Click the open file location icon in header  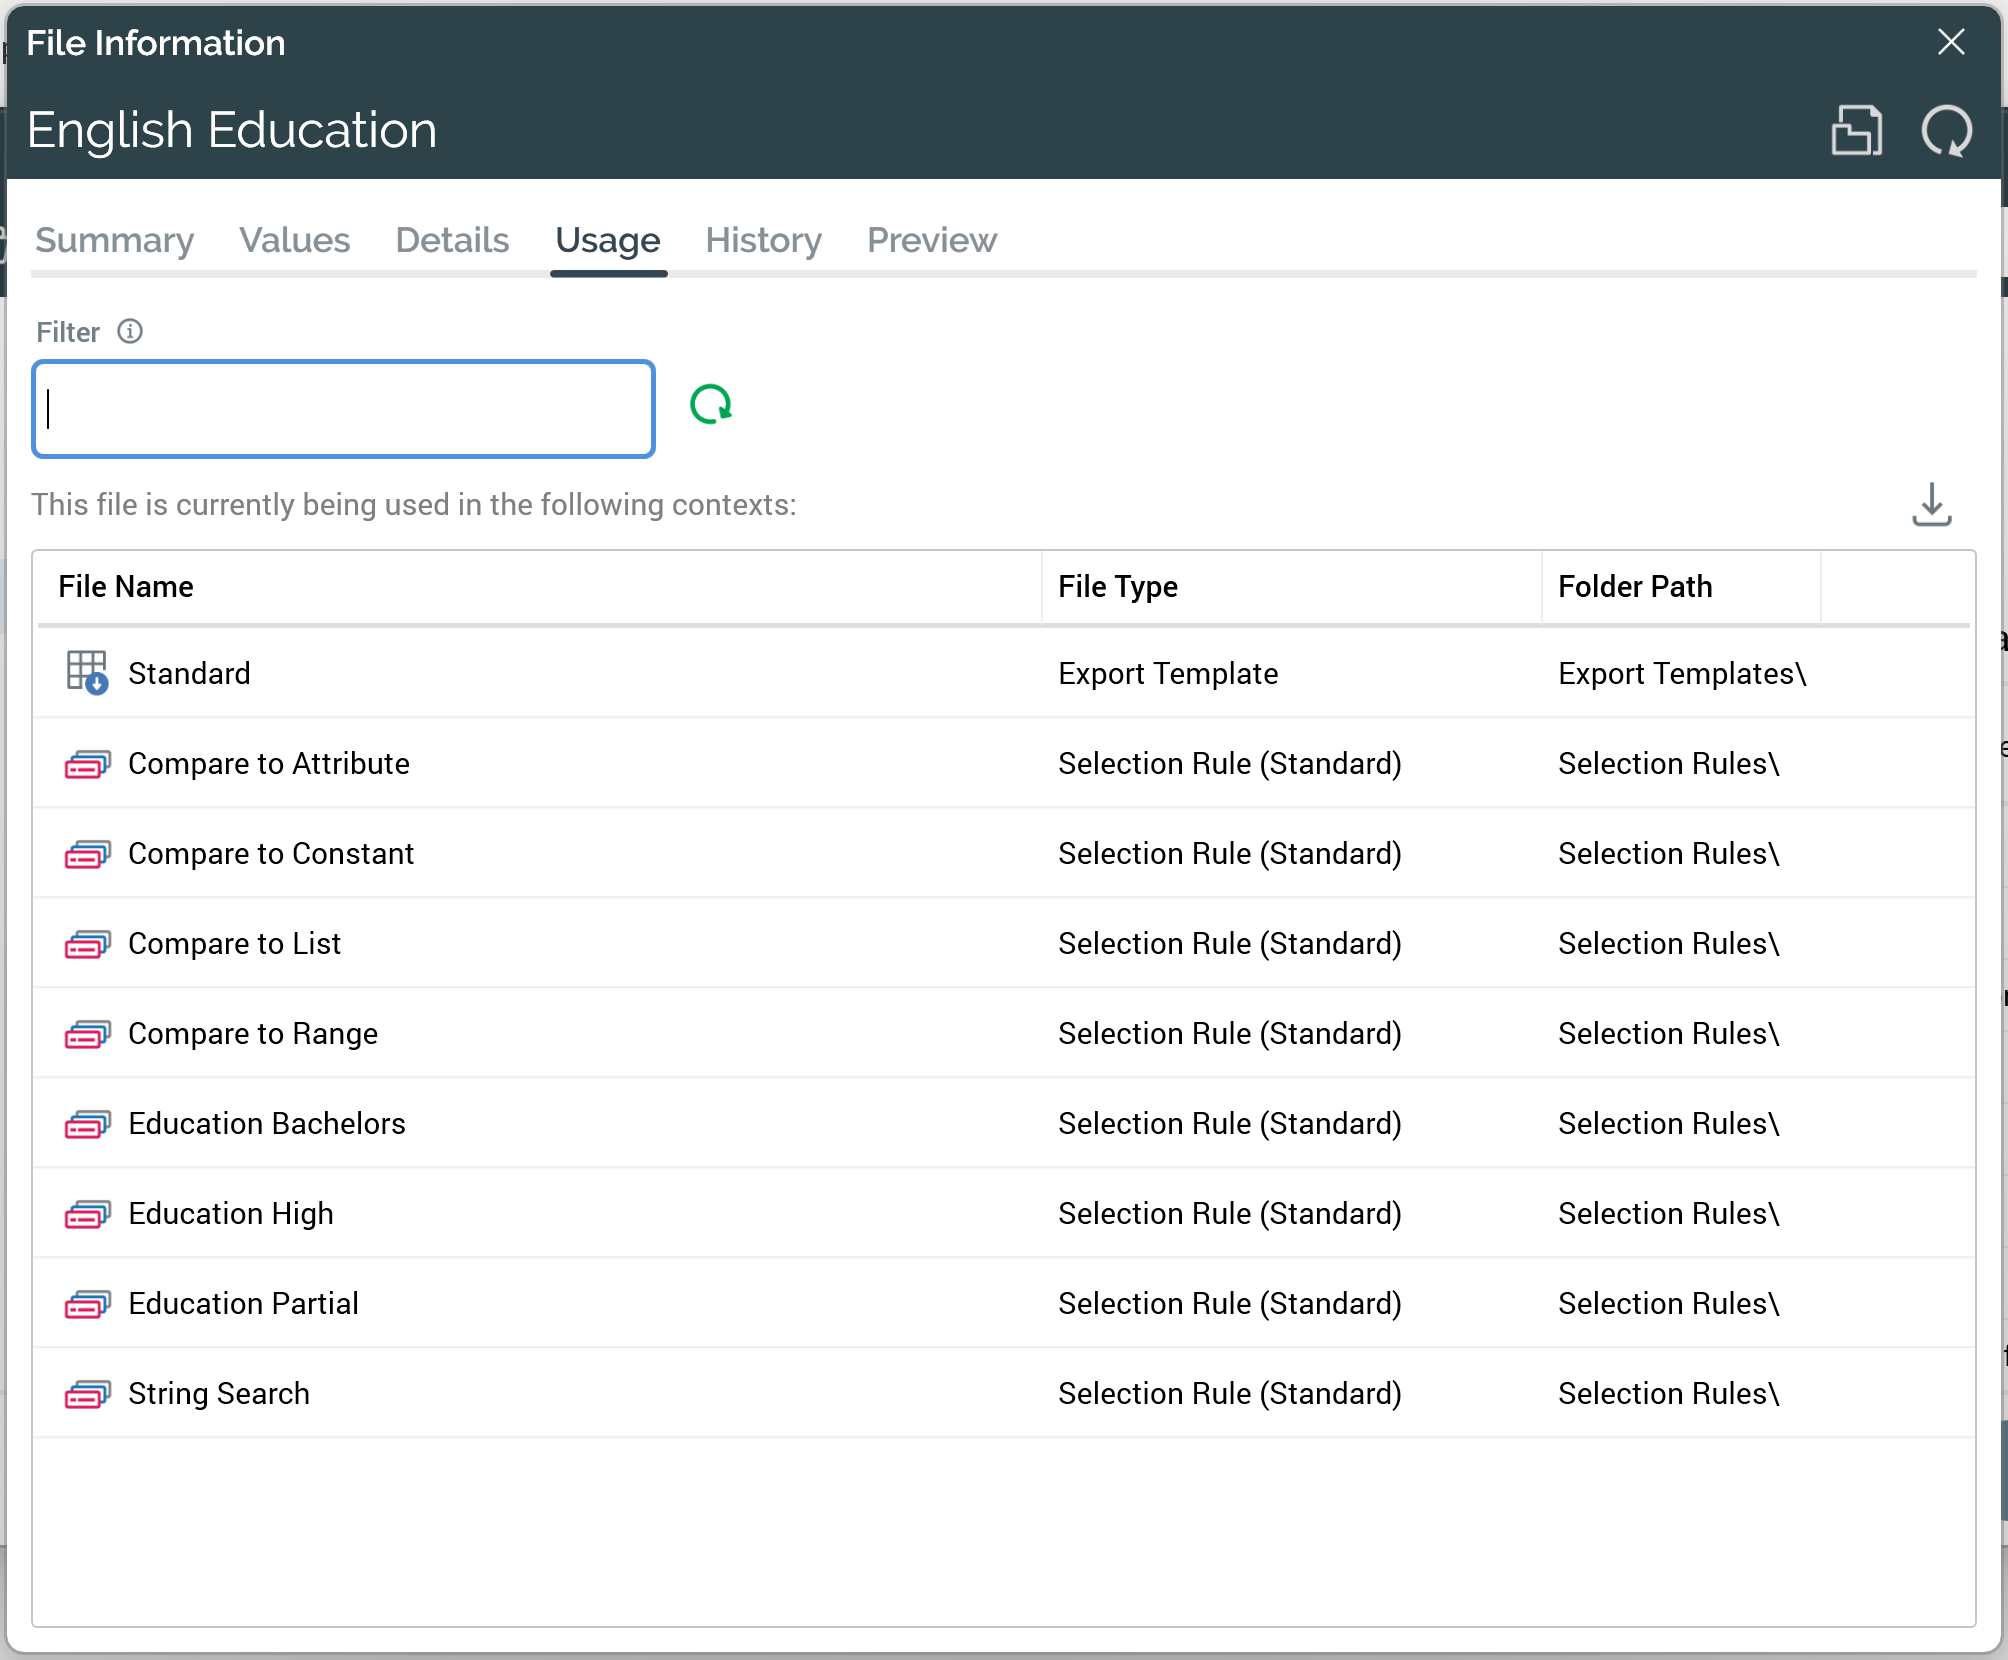(1856, 131)
